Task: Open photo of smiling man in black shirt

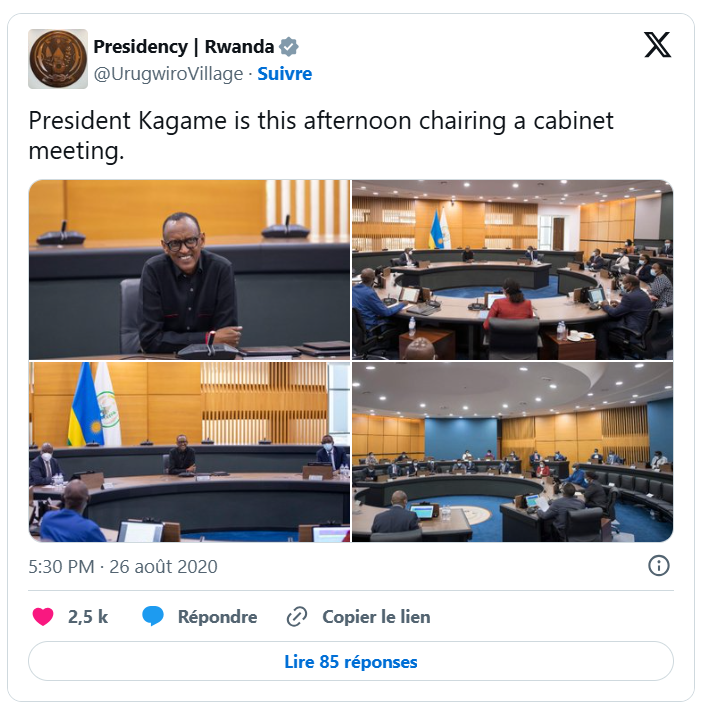Action: pyautogui.click(x=190, y=270)
